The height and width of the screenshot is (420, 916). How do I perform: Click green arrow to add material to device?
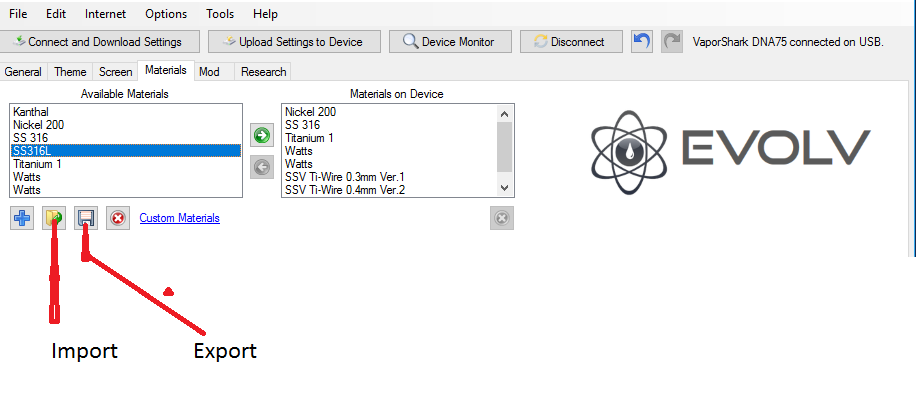(x=262, y=135)
